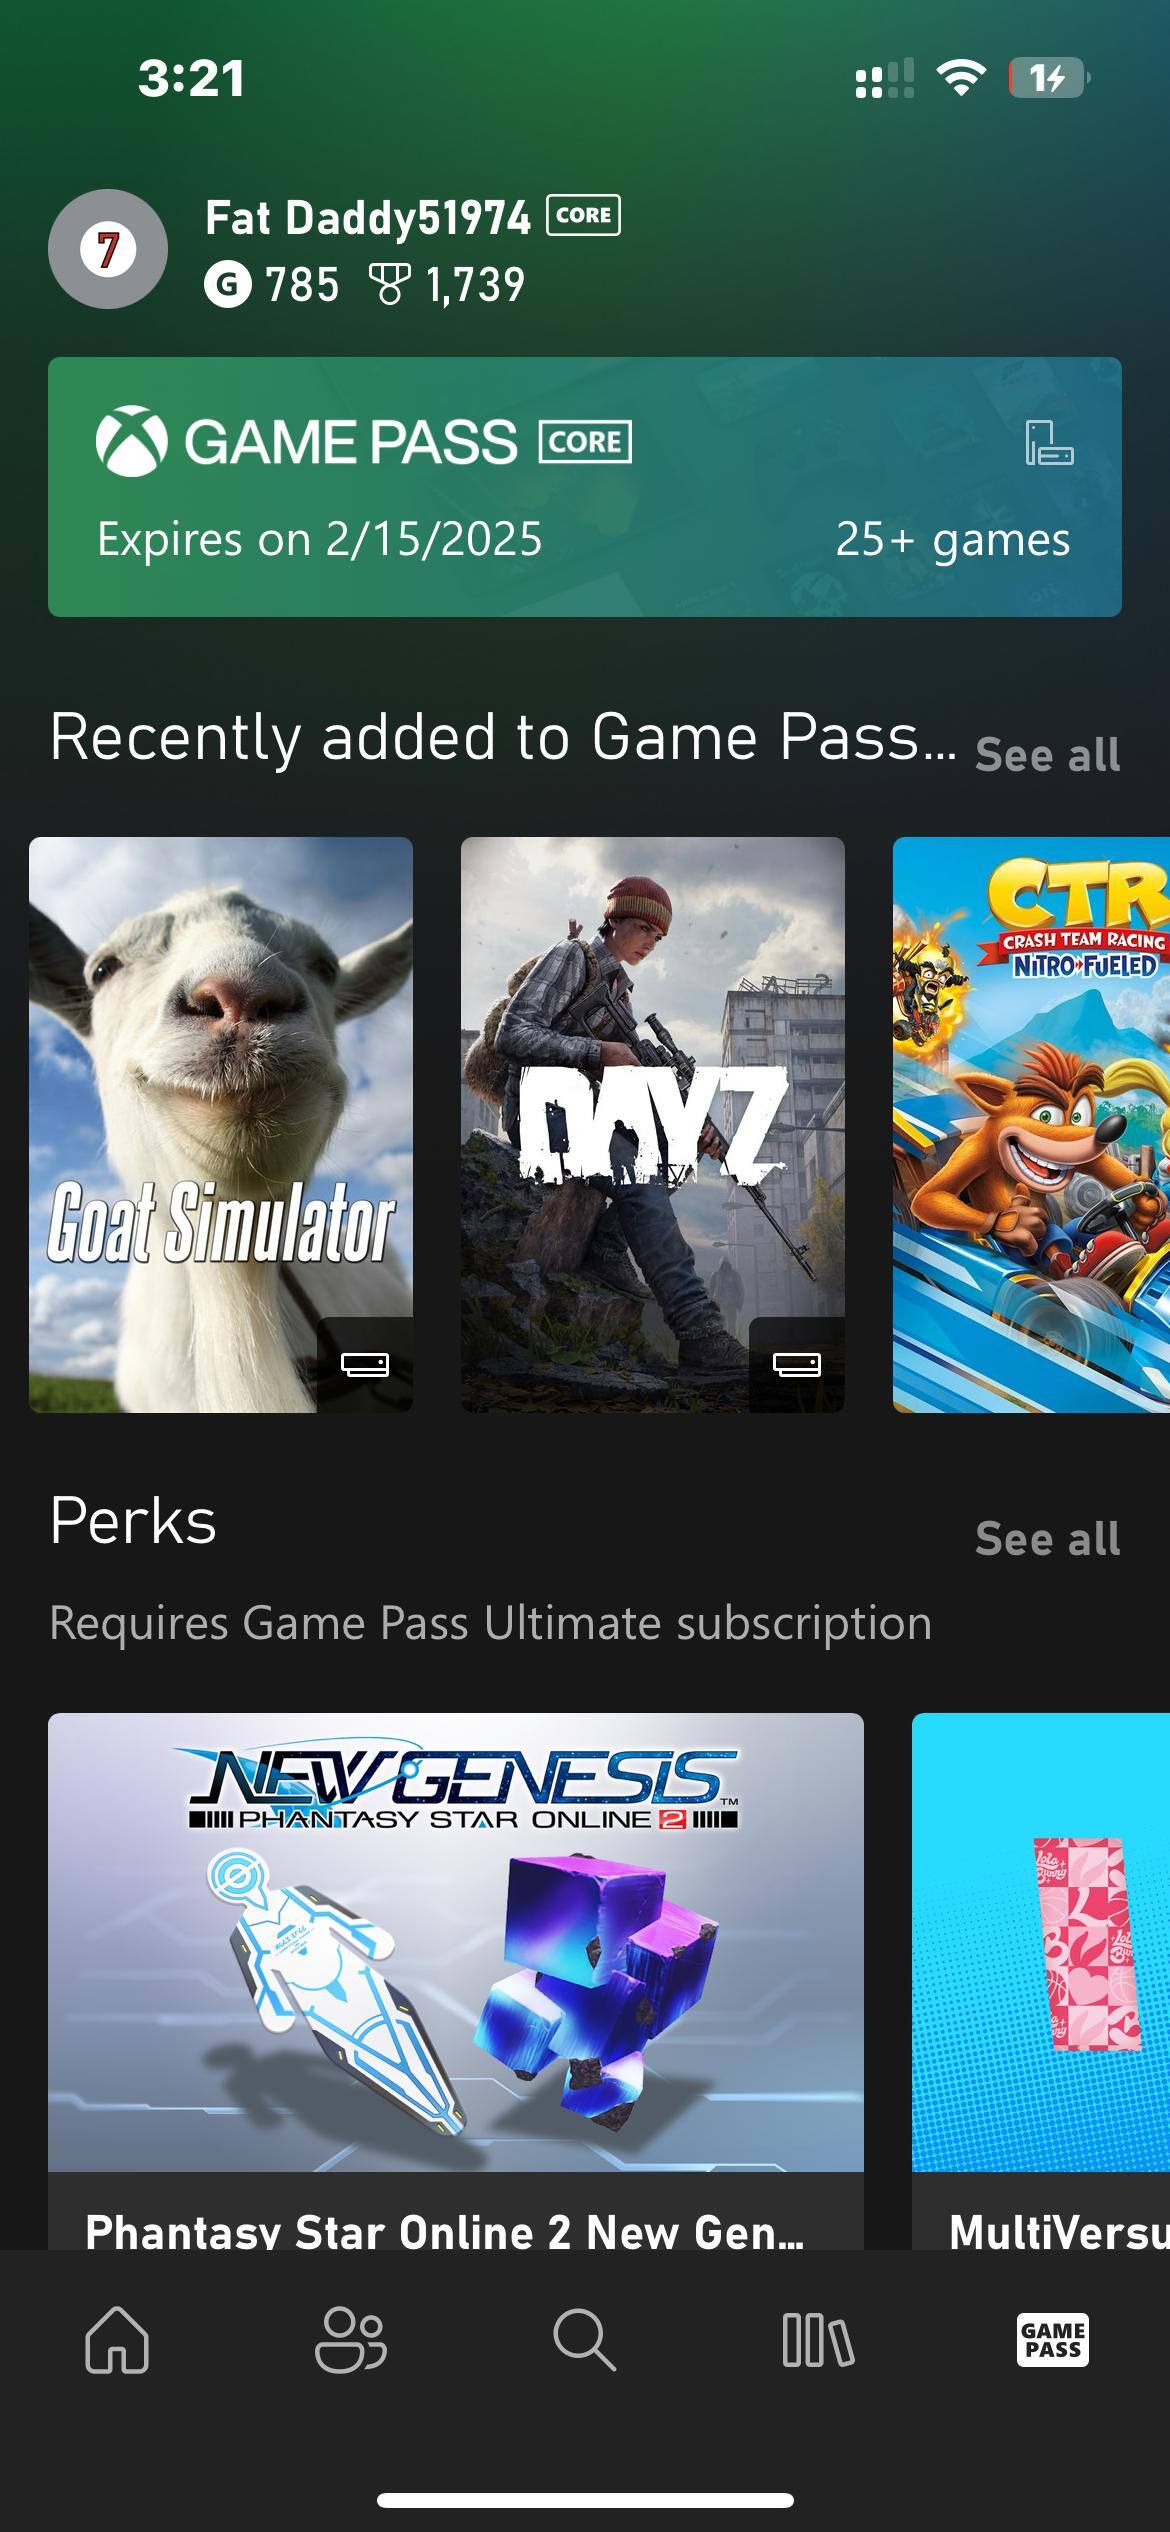Open Crash Team Racing Nitro-Fueled tile
The height and width of the screenshot is (2532, 1170).
coord(1031,1125)
